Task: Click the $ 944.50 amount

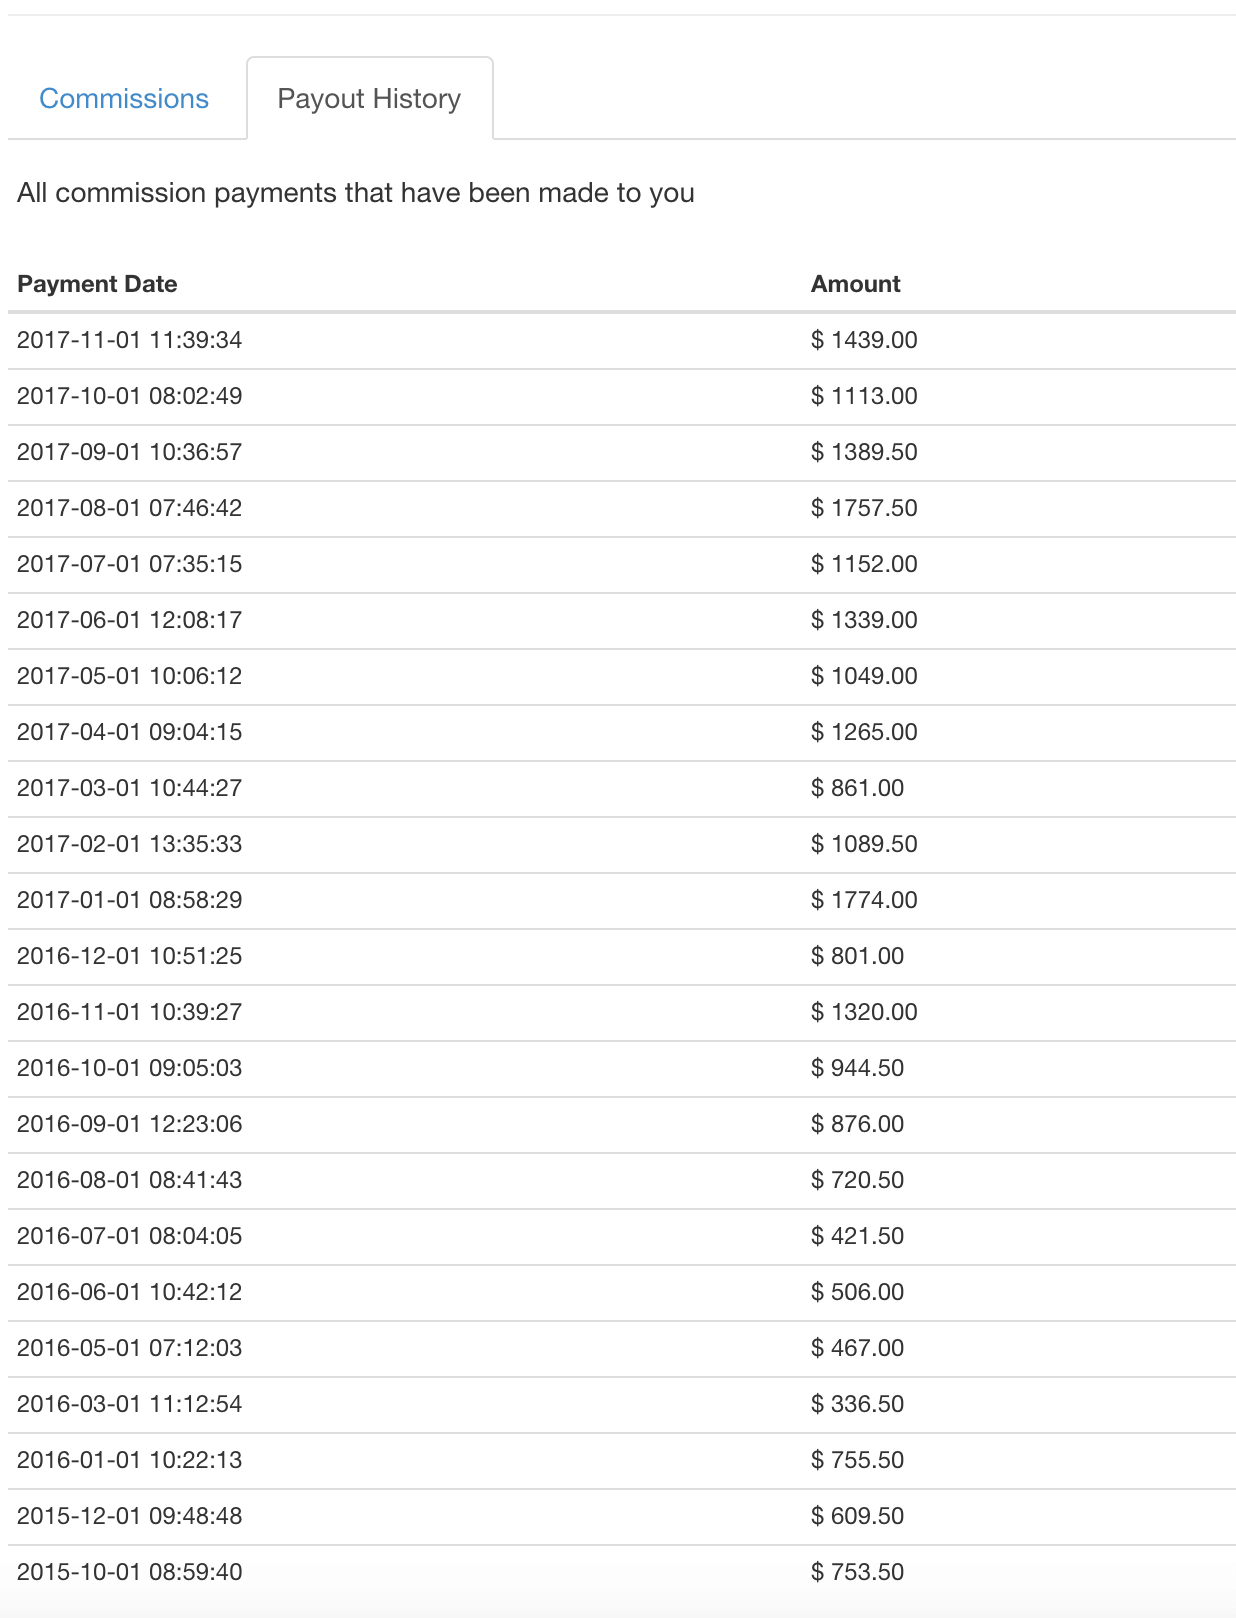Action: click(x=857, y=1068)
